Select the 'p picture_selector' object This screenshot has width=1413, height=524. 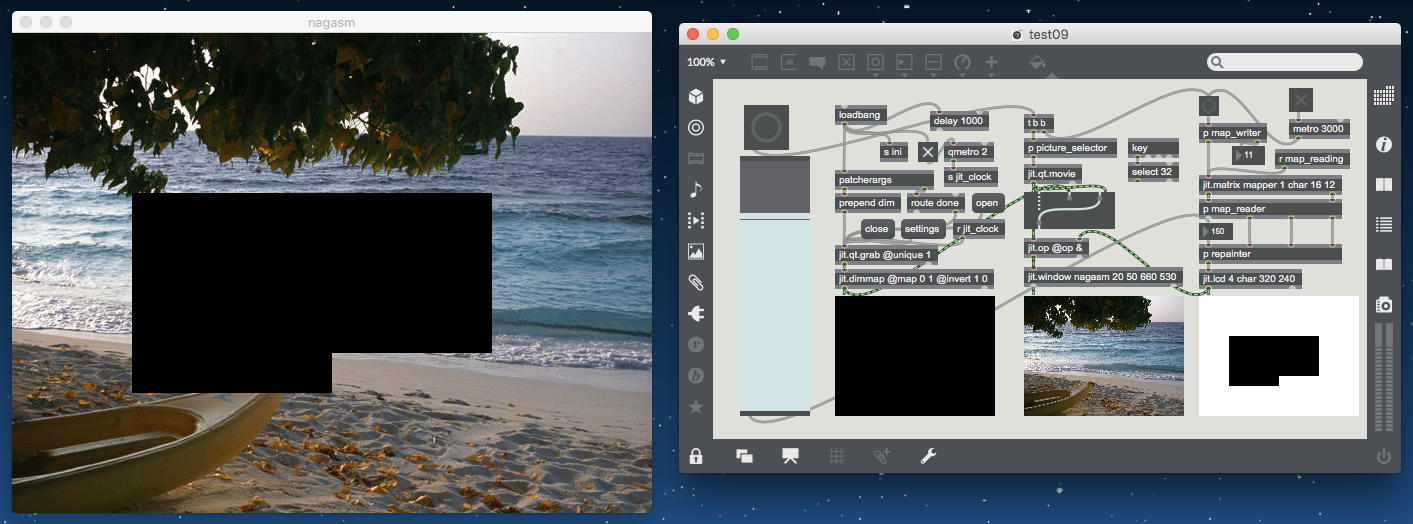[x=1070, y=148]
